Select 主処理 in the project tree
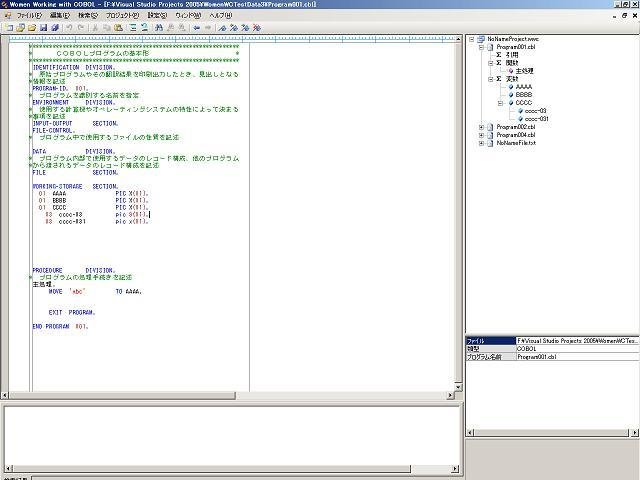 tap(524, 71)
